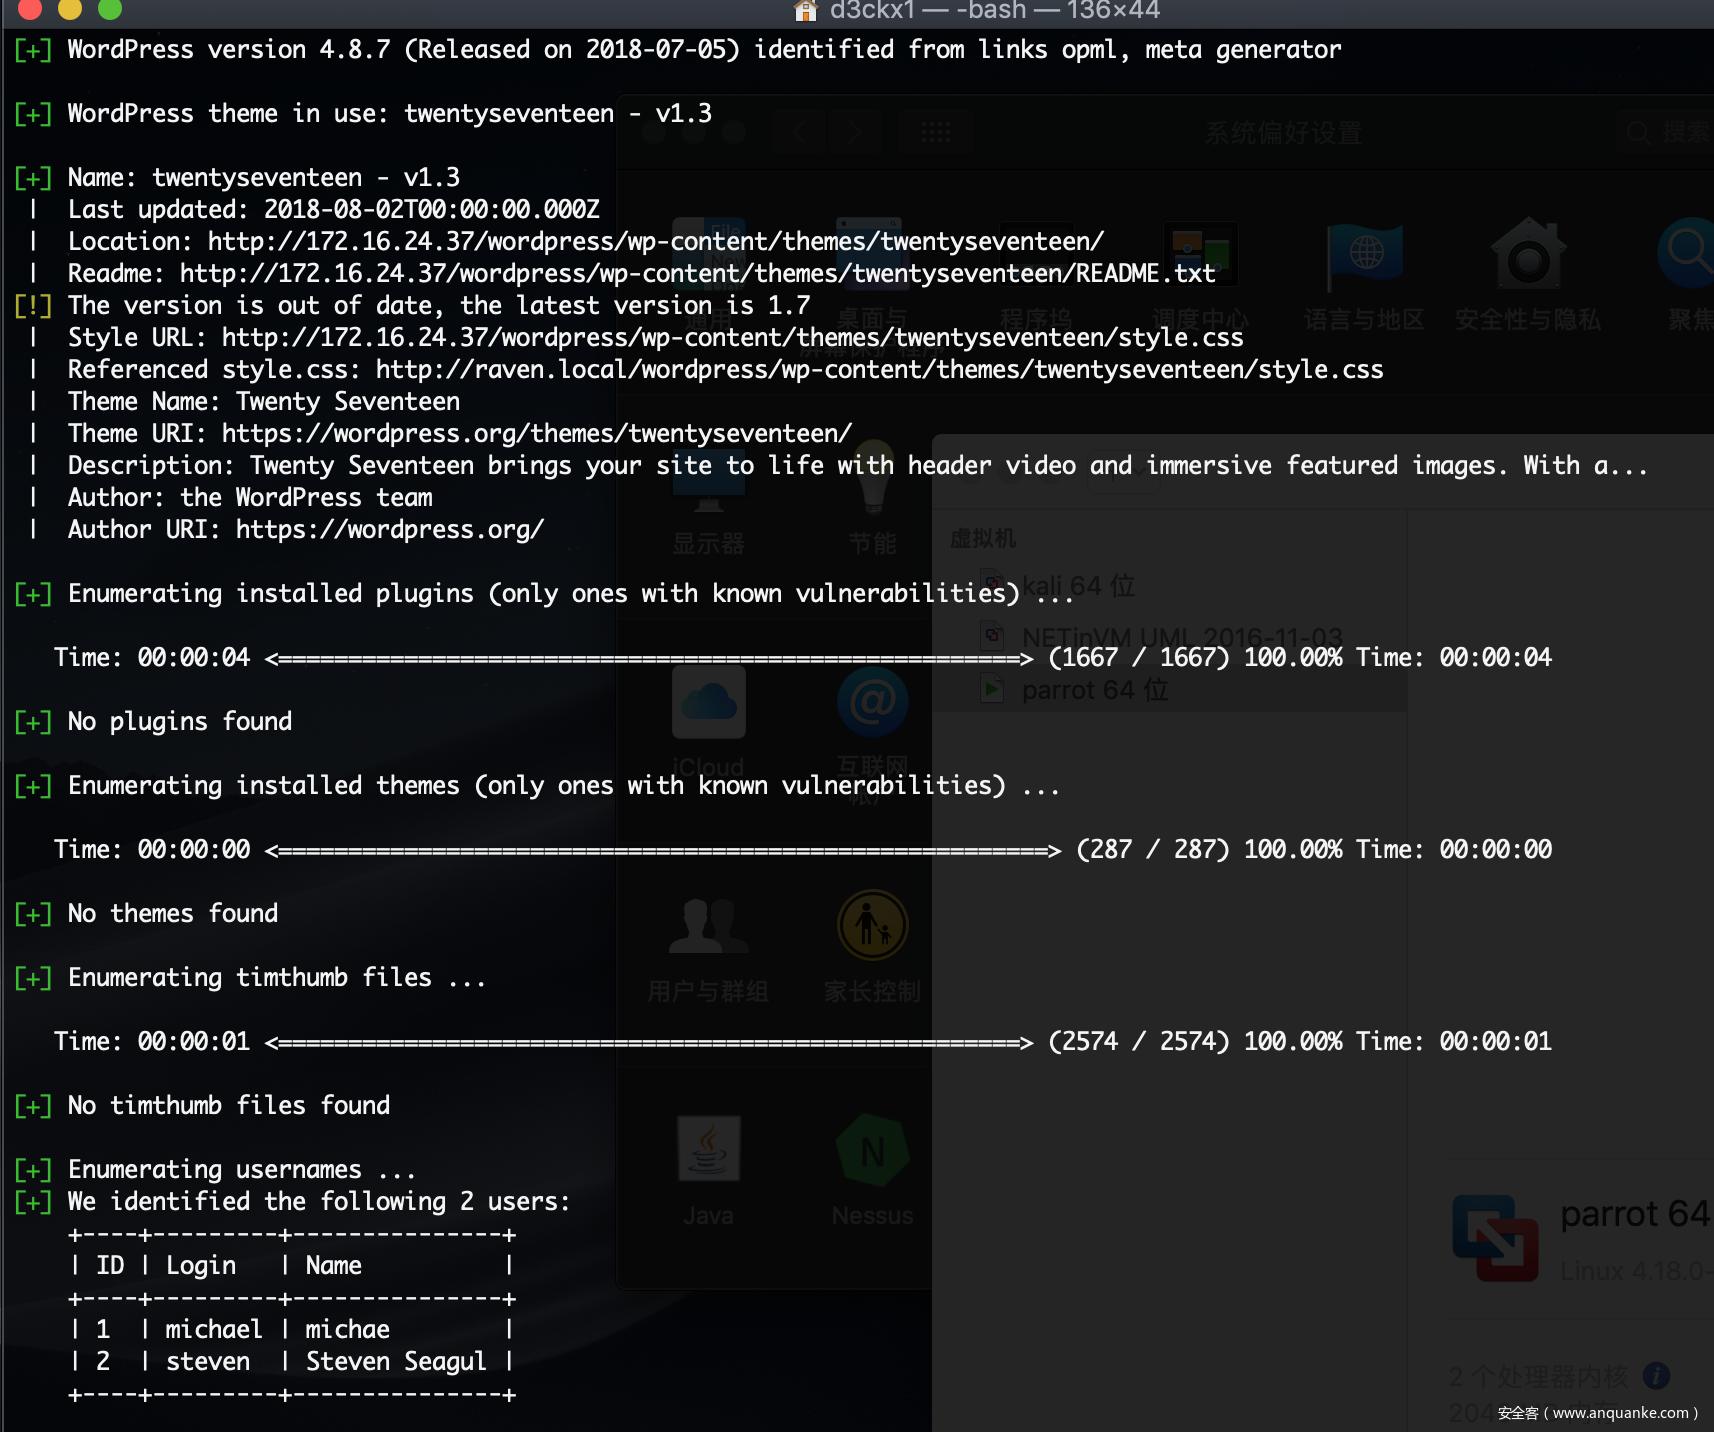Image resolution: width=1714 pixels, height=1432 pixels.
Task: Click the green zoom button of terminal
Action: [x=110, y=9]
